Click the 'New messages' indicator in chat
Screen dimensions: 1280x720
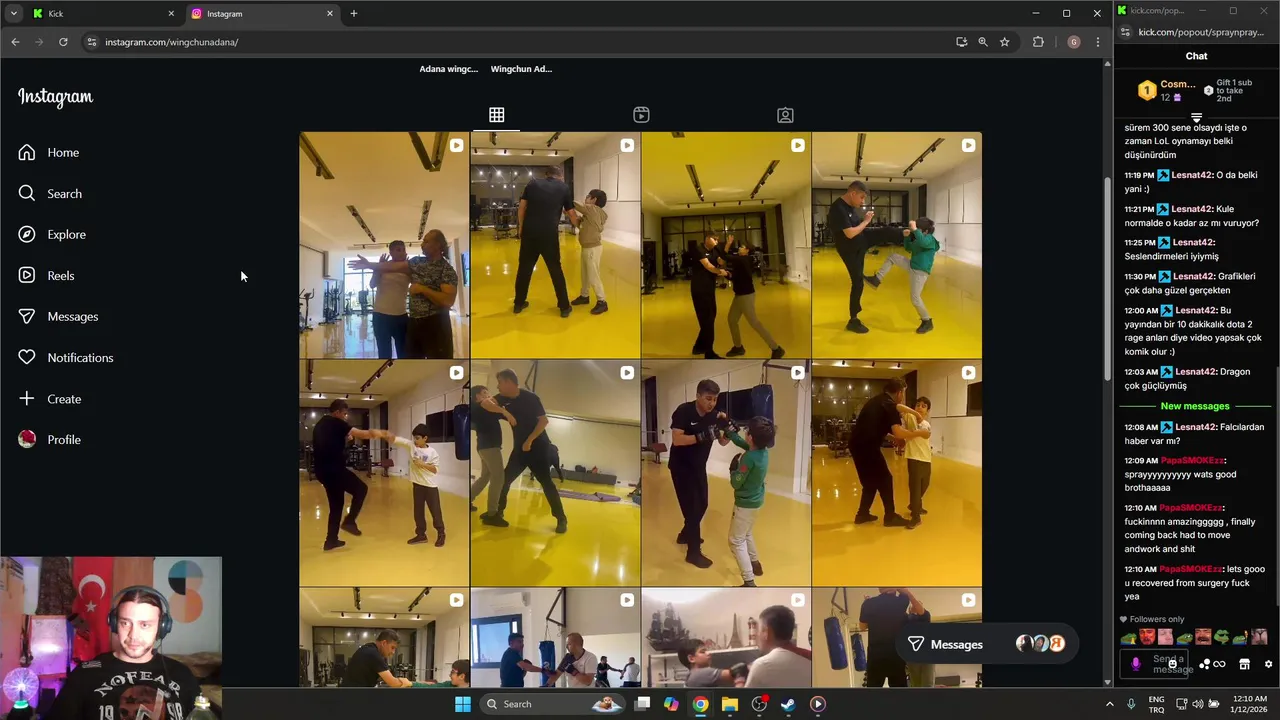pyautogui.click(x=1195, y=406)
